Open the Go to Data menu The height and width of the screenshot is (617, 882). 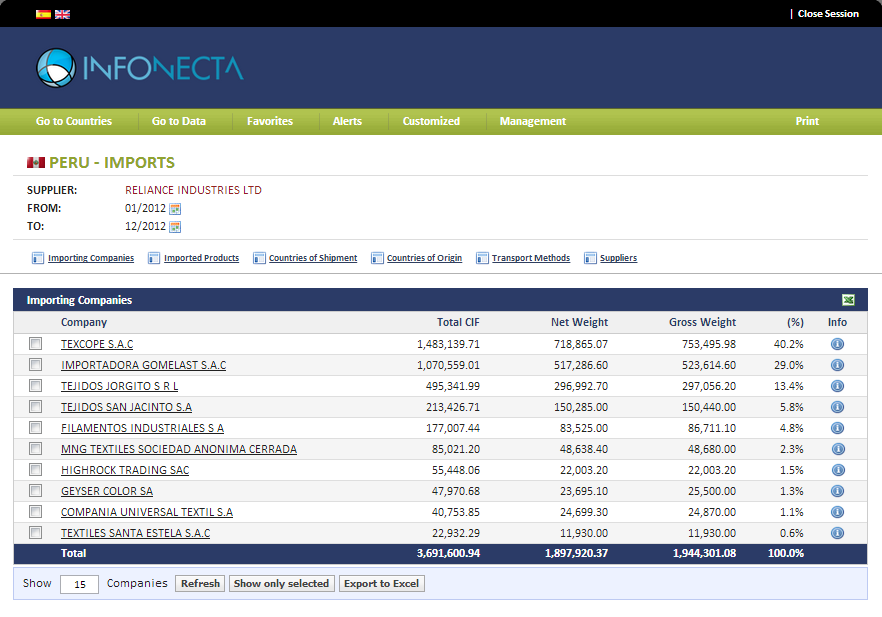(x=179, y=121)
